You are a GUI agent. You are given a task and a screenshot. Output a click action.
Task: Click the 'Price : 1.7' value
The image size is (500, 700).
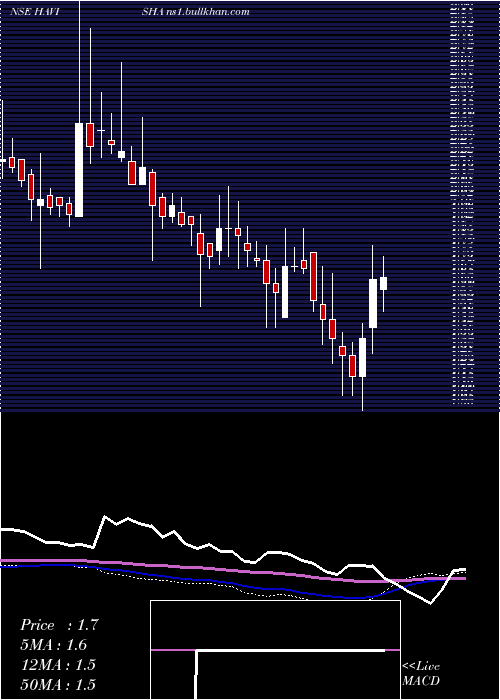point(59,625)
